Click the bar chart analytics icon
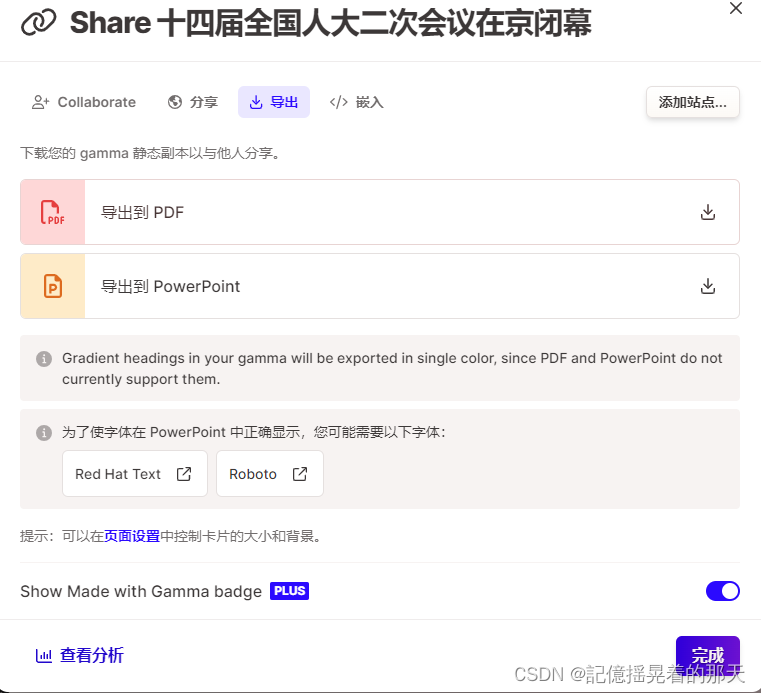Viewport: 761px width, 693px height. coord(44,656)
